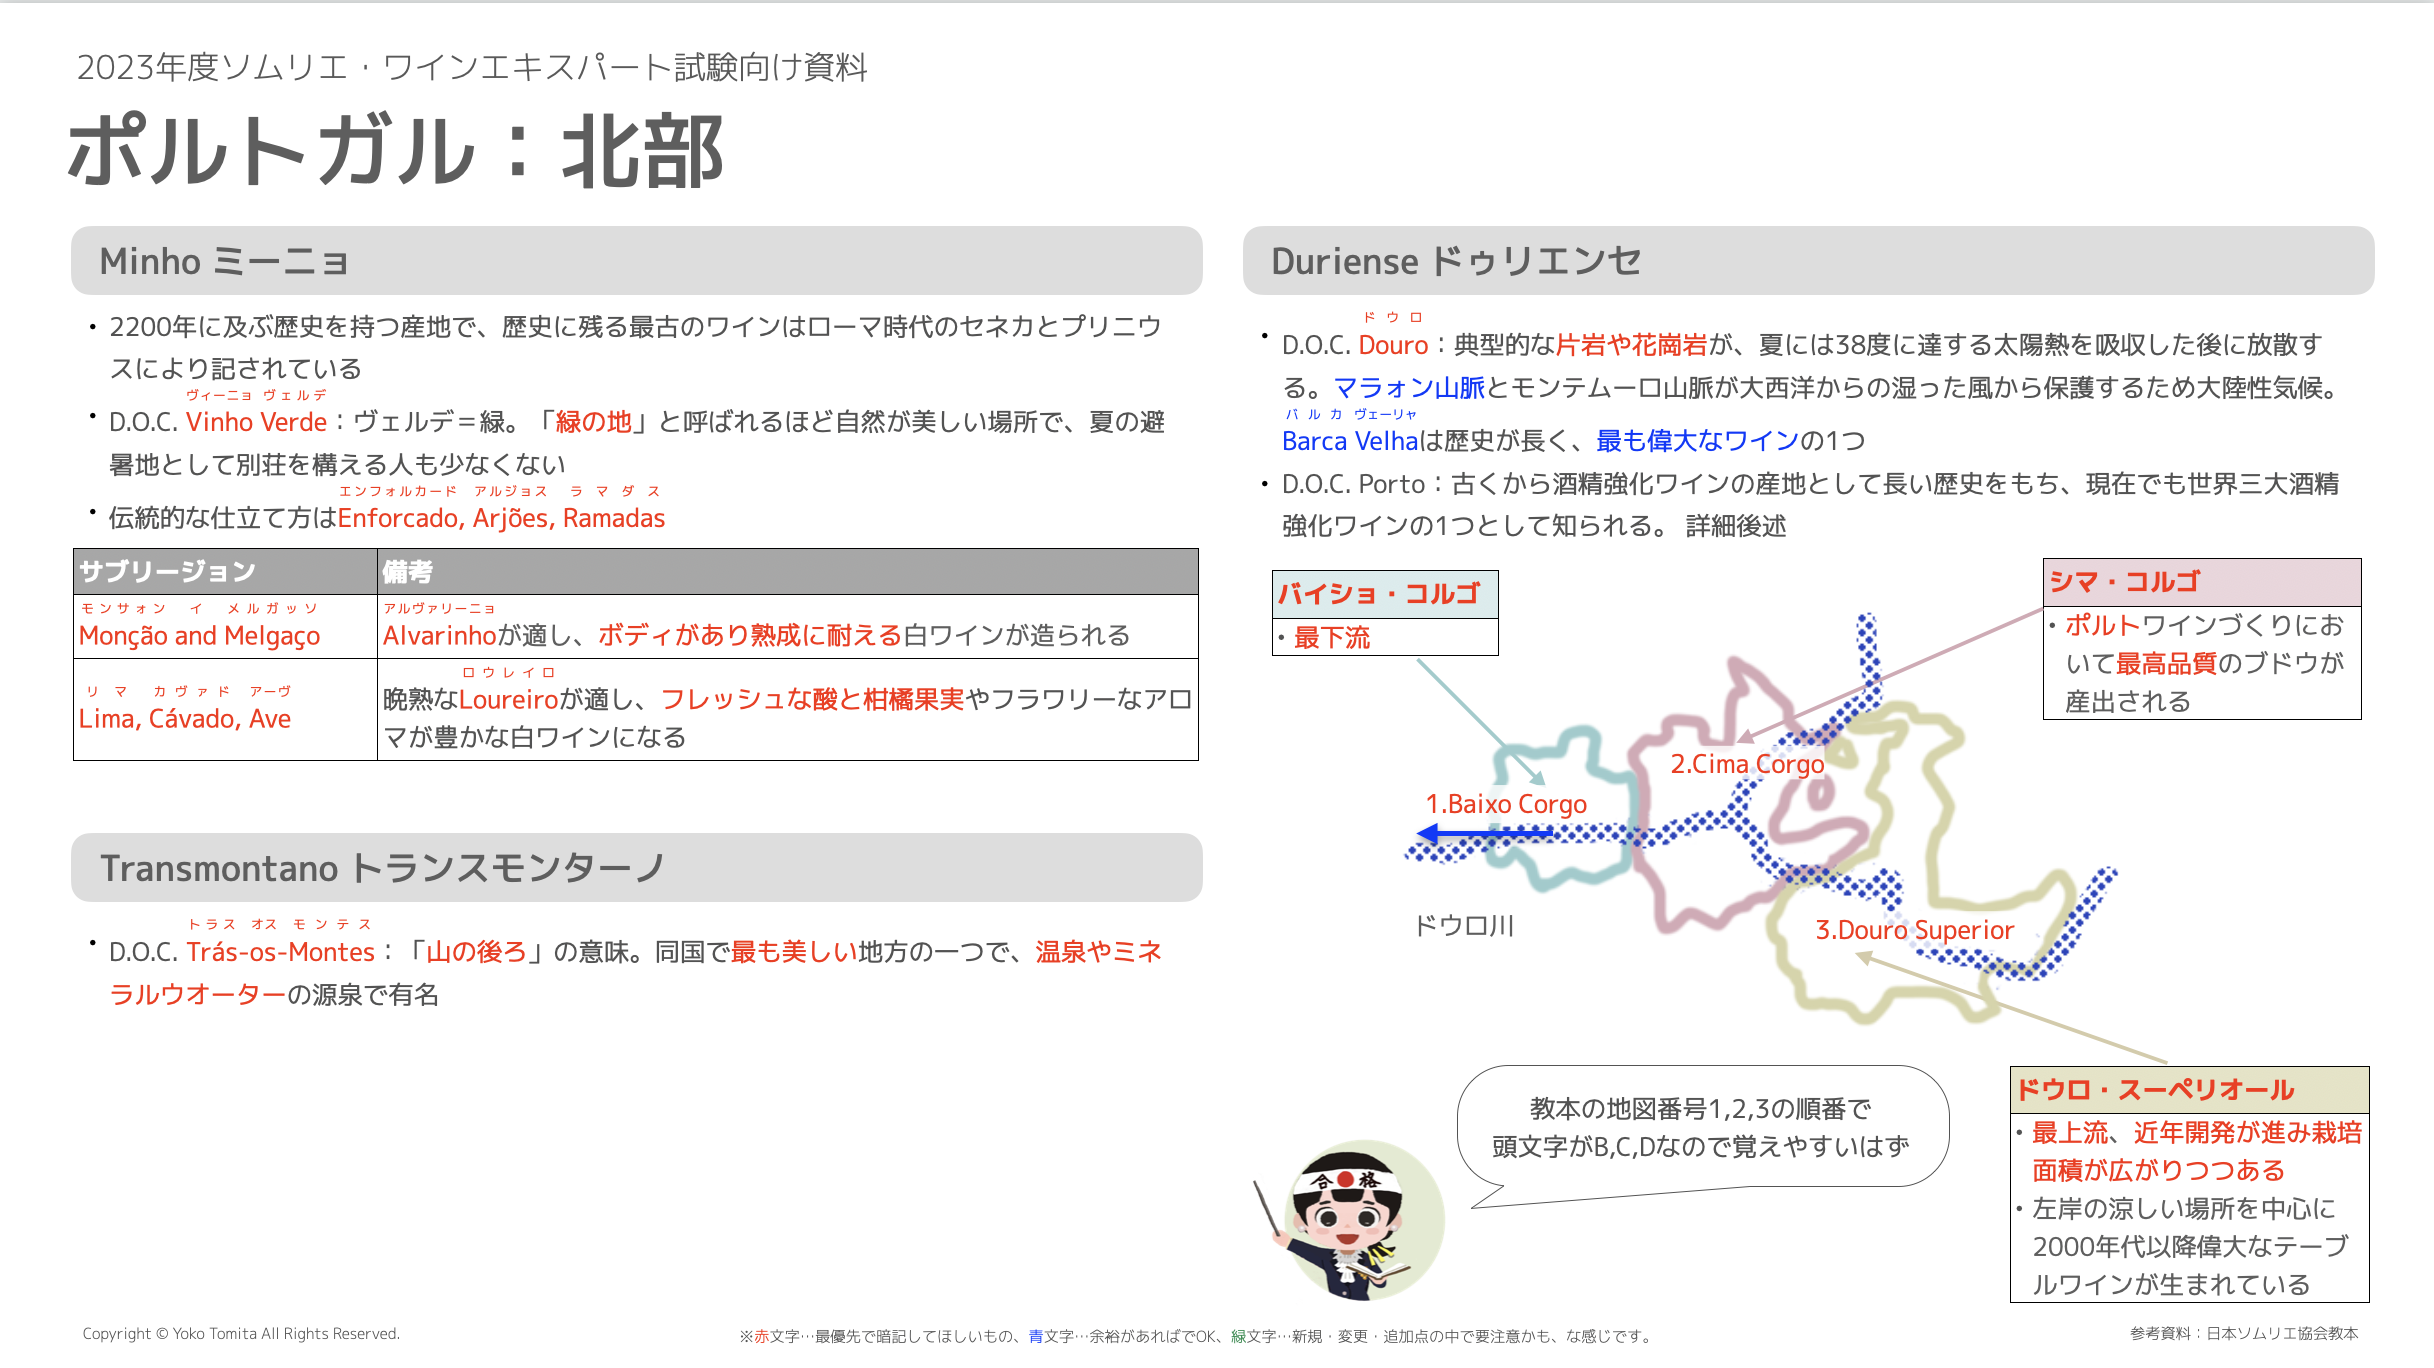The image size is (2434, 1368).
Task: Click the blue text Barca Velha
Action: click(1351, 441)
